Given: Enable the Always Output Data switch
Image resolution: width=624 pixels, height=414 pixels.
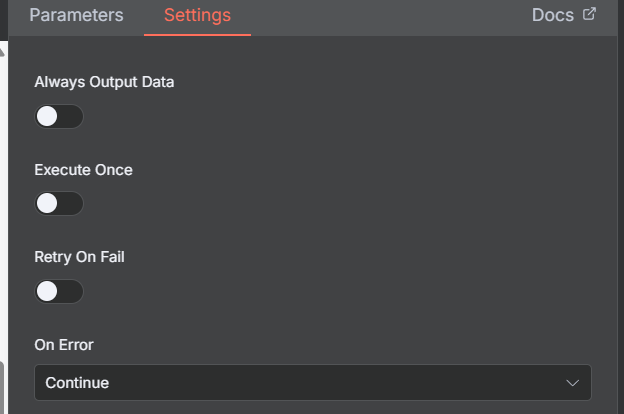Looking at the screenshot, I should [x=59, y=116].
